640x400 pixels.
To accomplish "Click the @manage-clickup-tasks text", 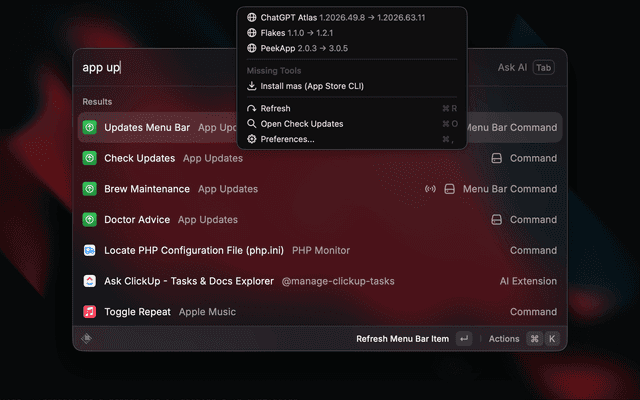I will pos(338,281).
